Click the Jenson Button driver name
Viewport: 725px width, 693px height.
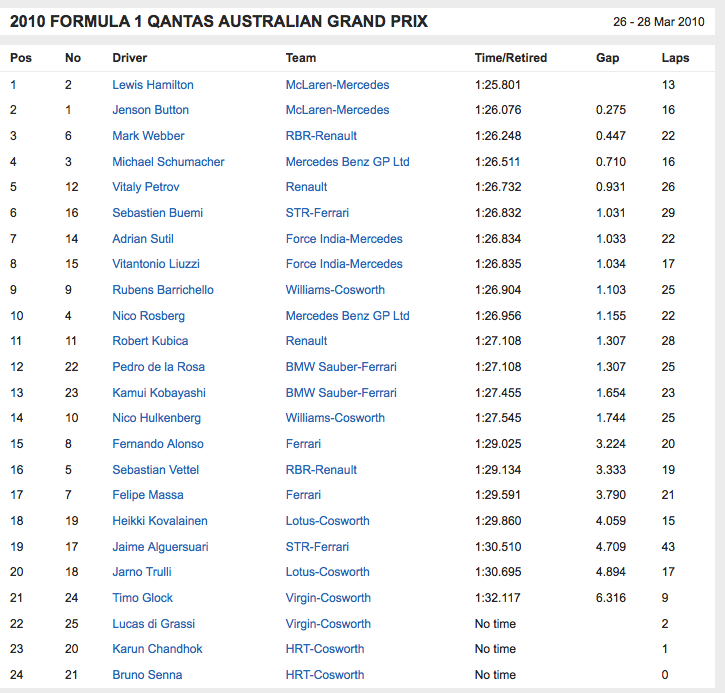(x=150, y=110)
